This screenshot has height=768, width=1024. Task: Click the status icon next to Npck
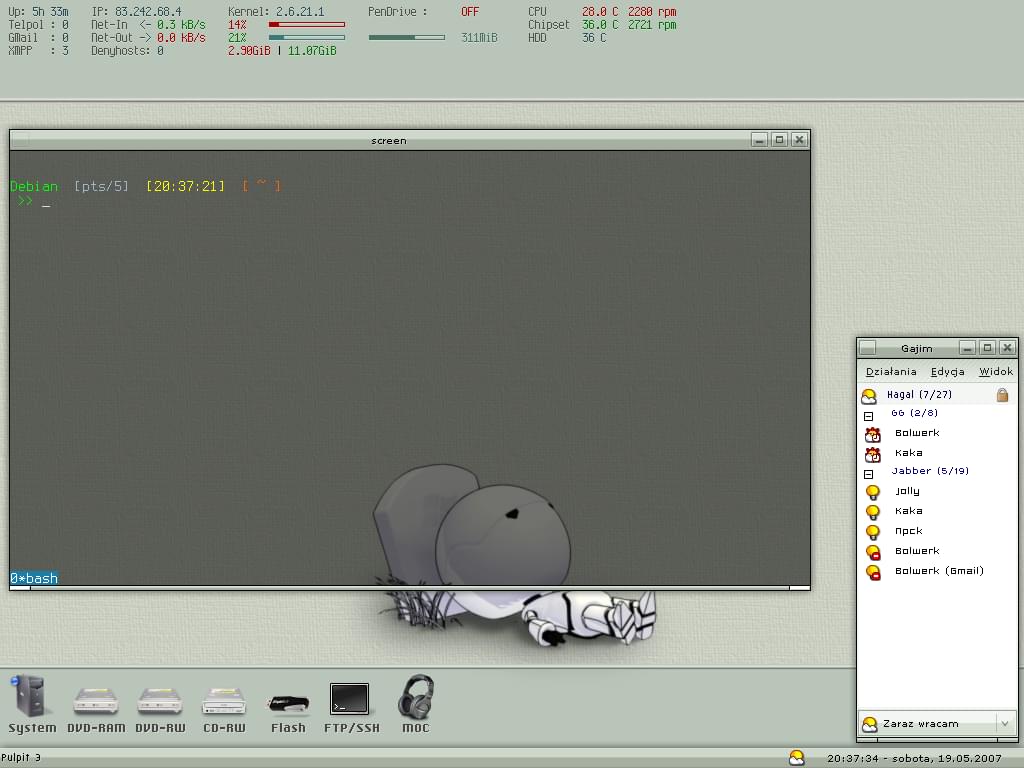click(x=872, y=532)
